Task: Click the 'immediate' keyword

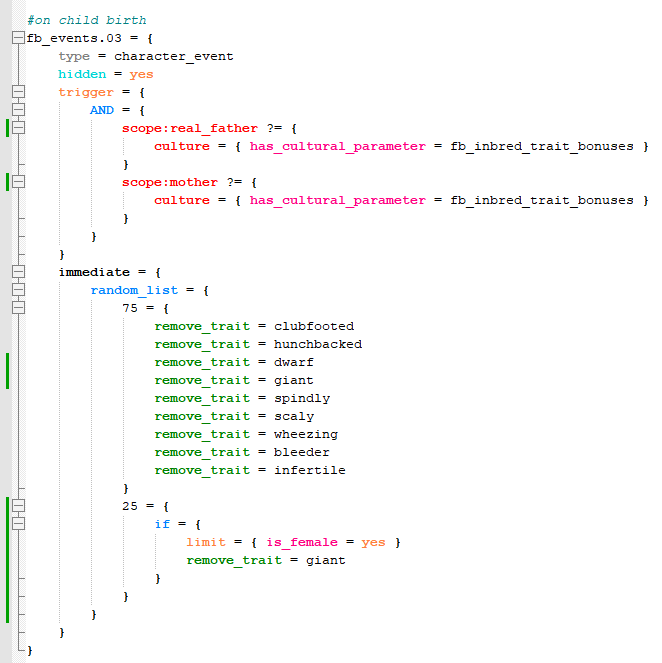Action: (x=94, y=272)
